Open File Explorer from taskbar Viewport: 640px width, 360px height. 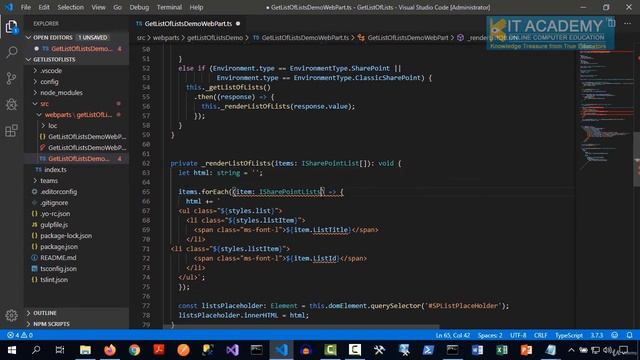point(85,350)
